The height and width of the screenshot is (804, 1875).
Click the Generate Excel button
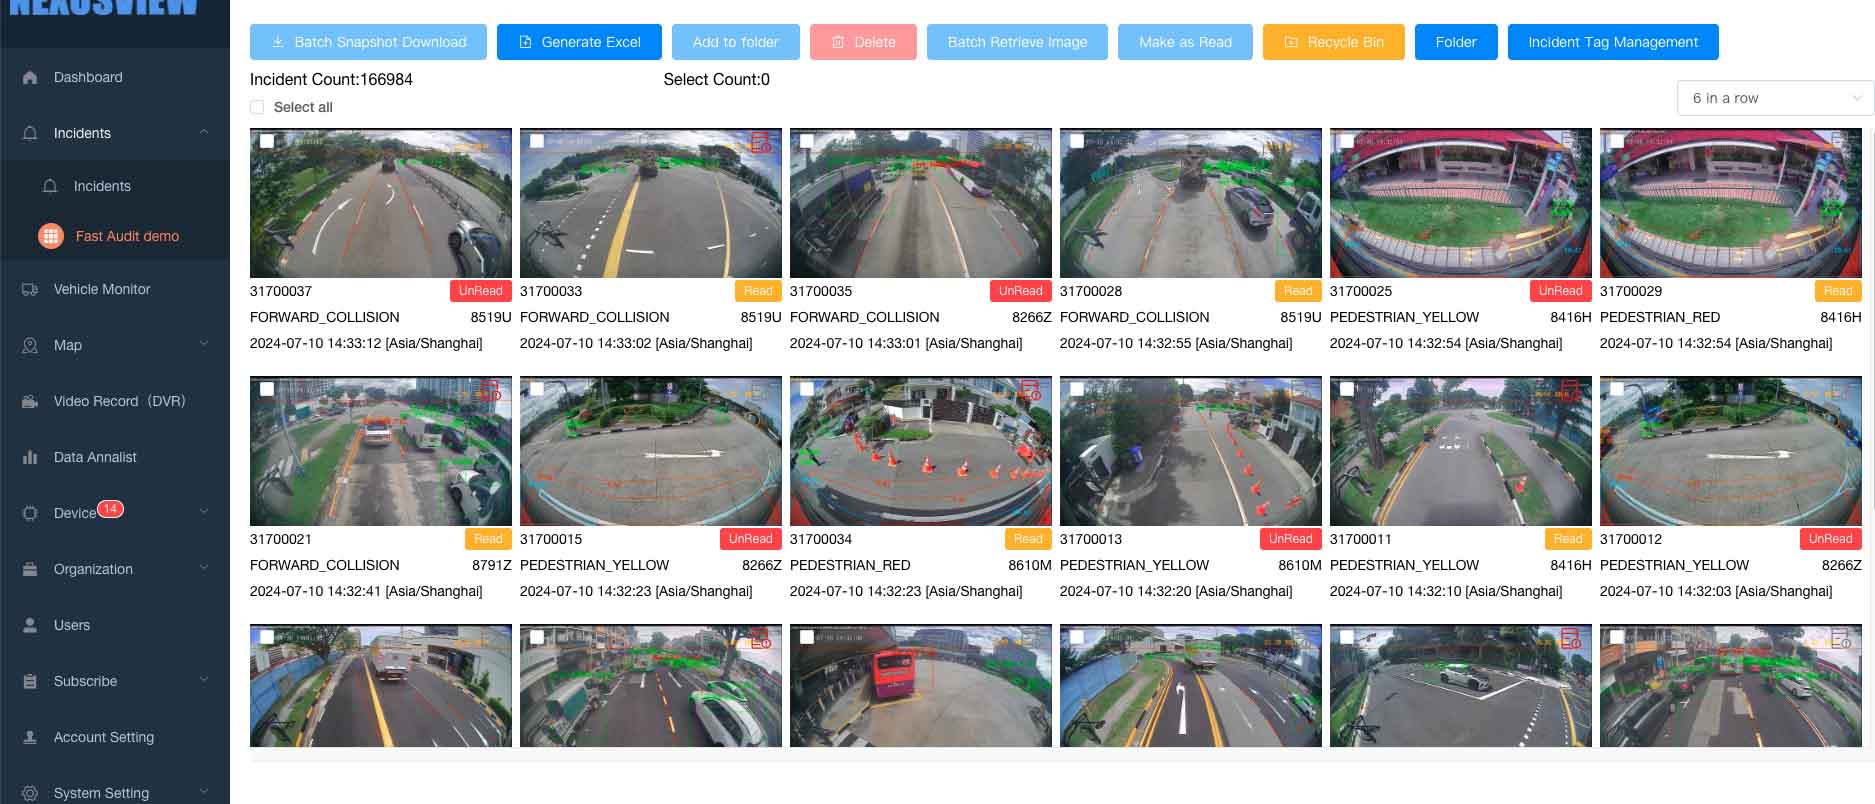[579, 42]
